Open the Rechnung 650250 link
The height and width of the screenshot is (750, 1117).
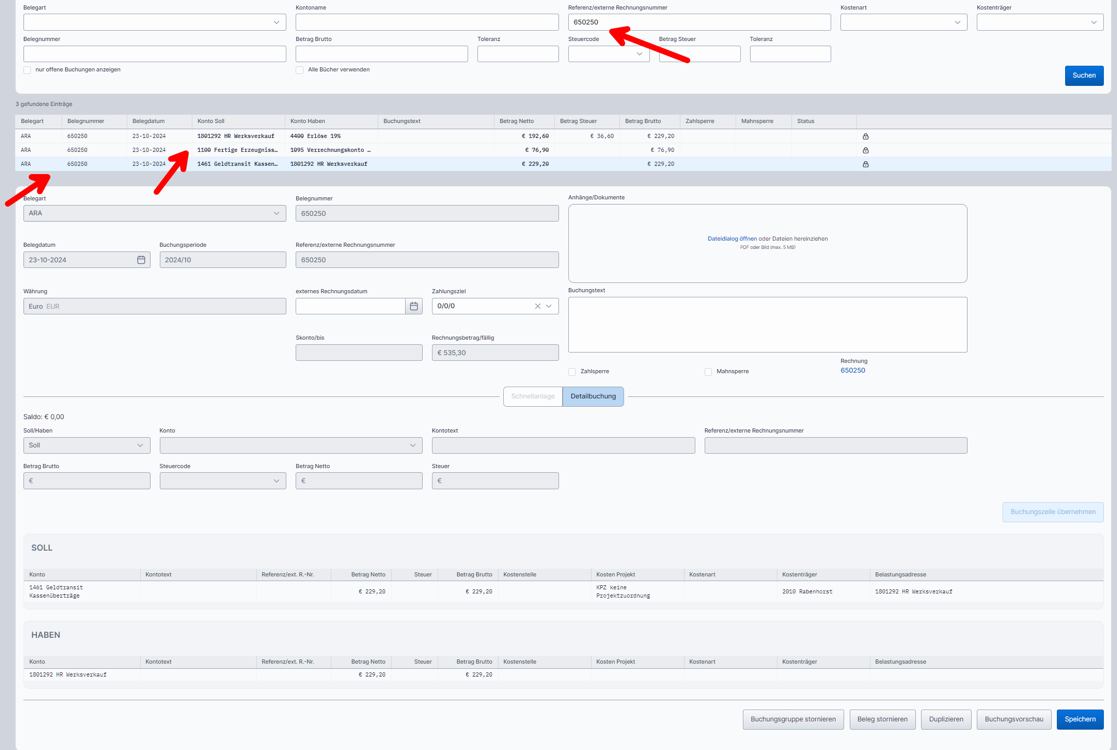pyautogui.click(x=853, y=371)
